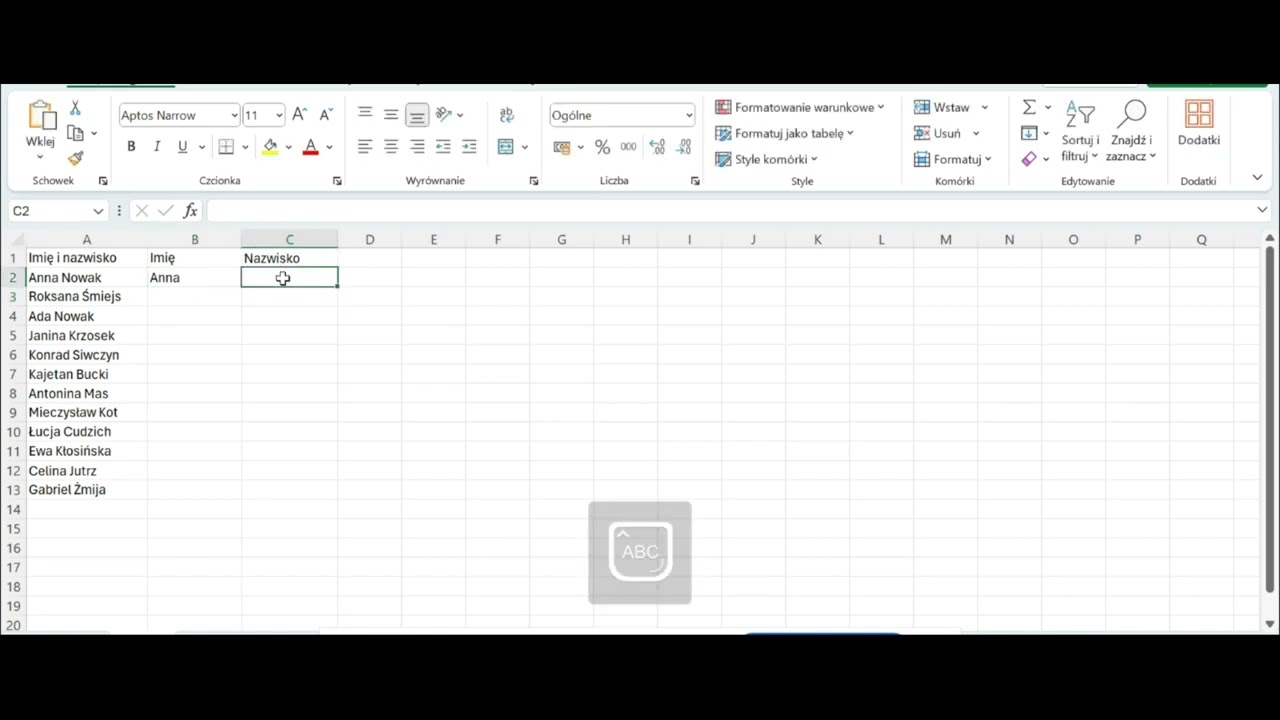Decrease font size with smaller A icon
This screenshot has width=1280, height=720.
(x=325, y=115)
